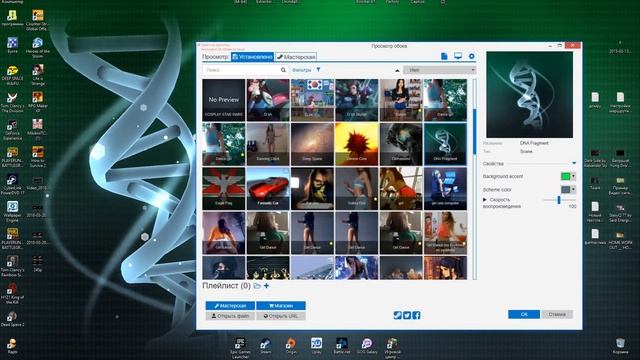
Task: Click into the Поиск search field
Action: point(241,70)
